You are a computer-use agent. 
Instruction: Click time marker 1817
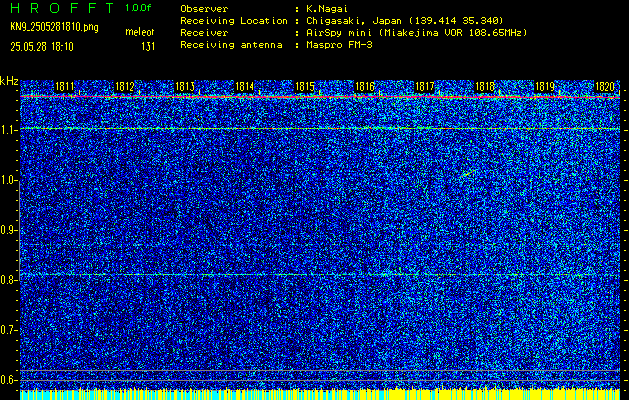[424, 86]
